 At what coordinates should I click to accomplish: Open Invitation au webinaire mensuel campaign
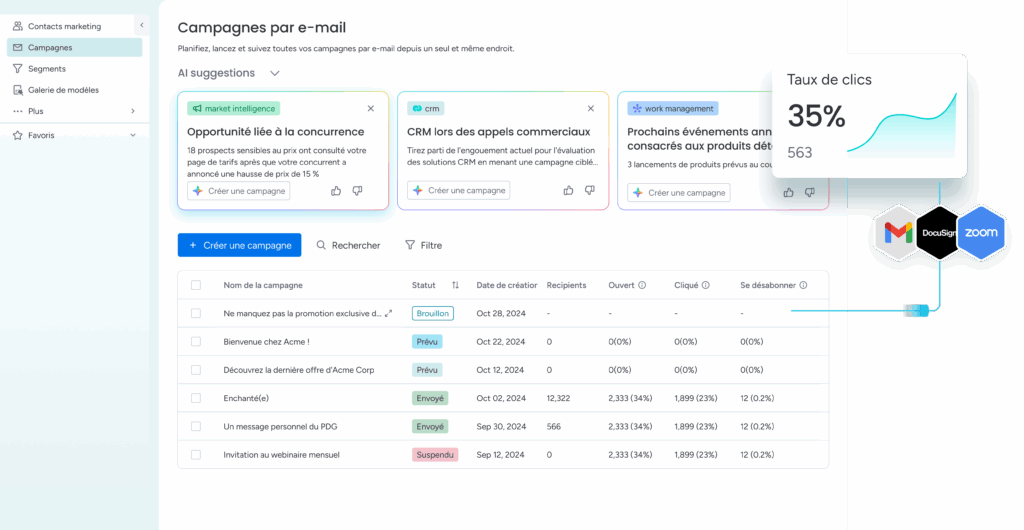click(281, 455)
